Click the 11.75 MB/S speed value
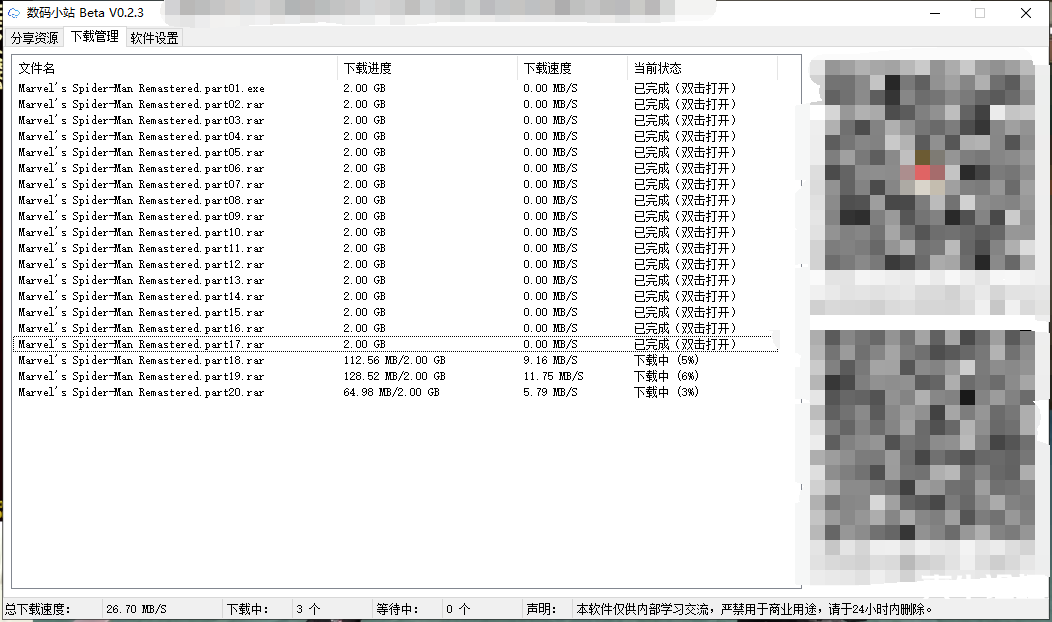 [x=554, y=376]
